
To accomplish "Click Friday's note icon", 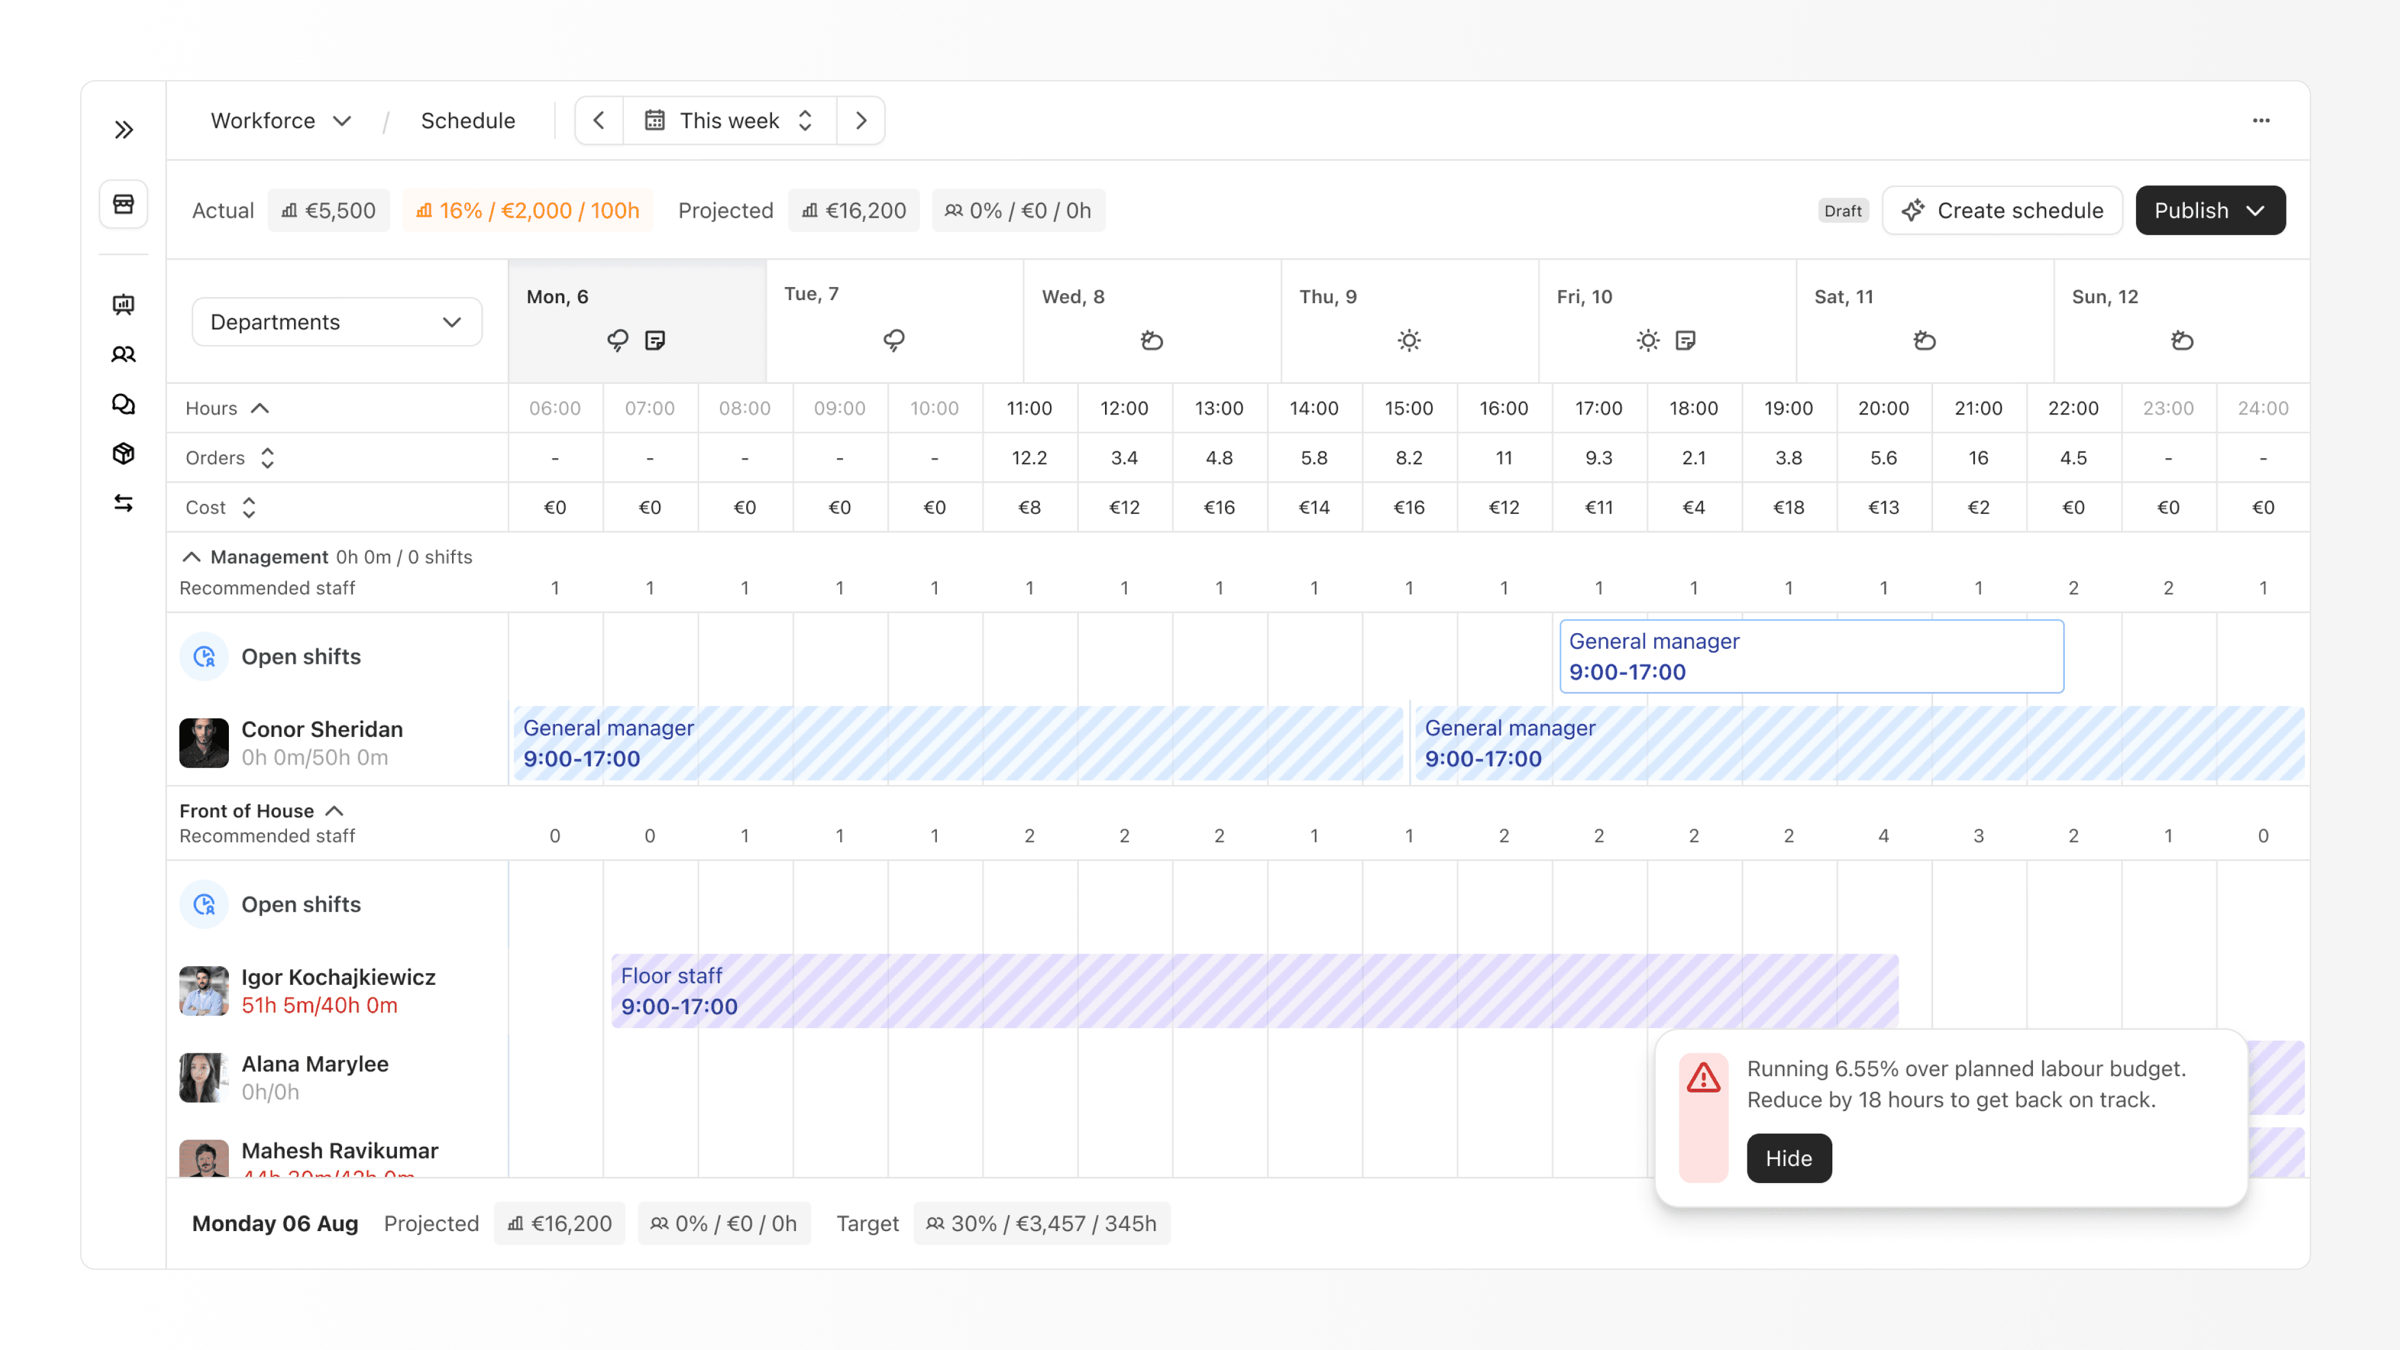I will (1686, 341).
